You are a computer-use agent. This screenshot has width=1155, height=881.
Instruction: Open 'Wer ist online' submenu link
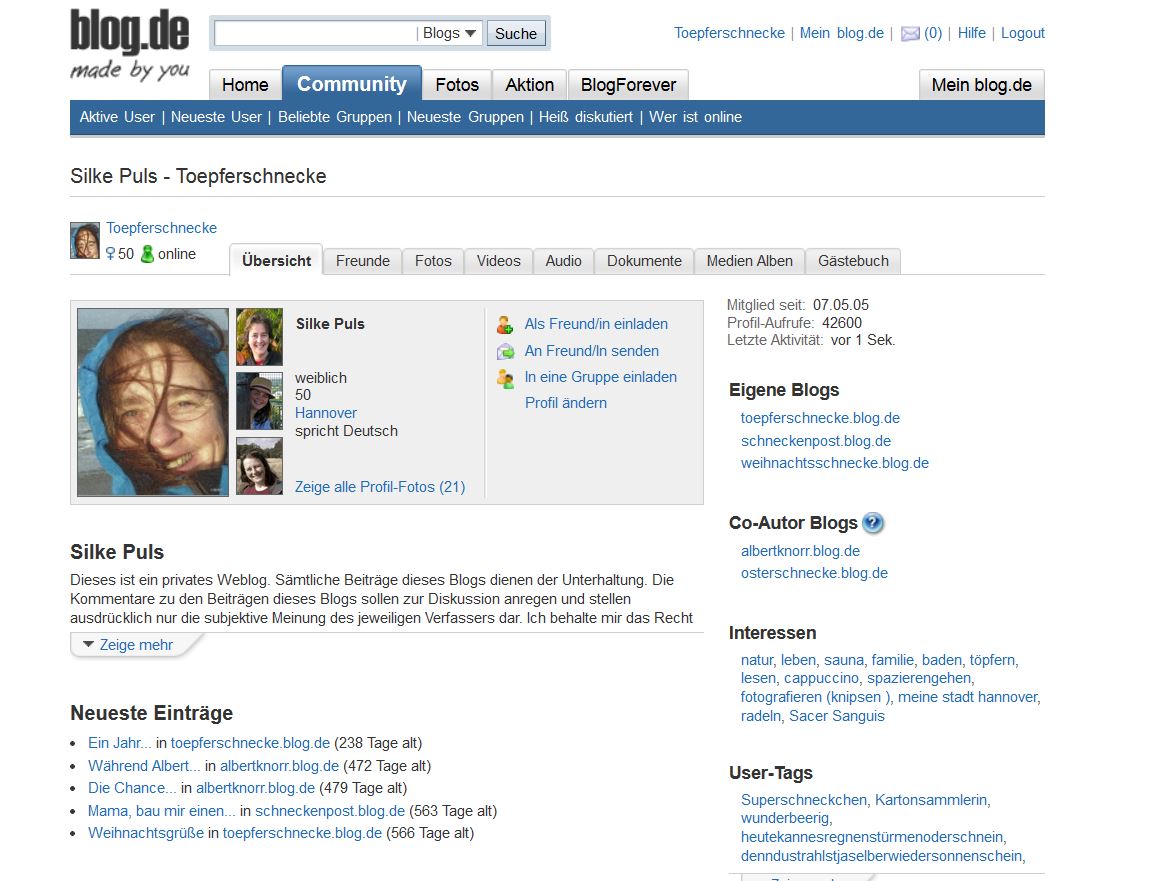[695, 117]
